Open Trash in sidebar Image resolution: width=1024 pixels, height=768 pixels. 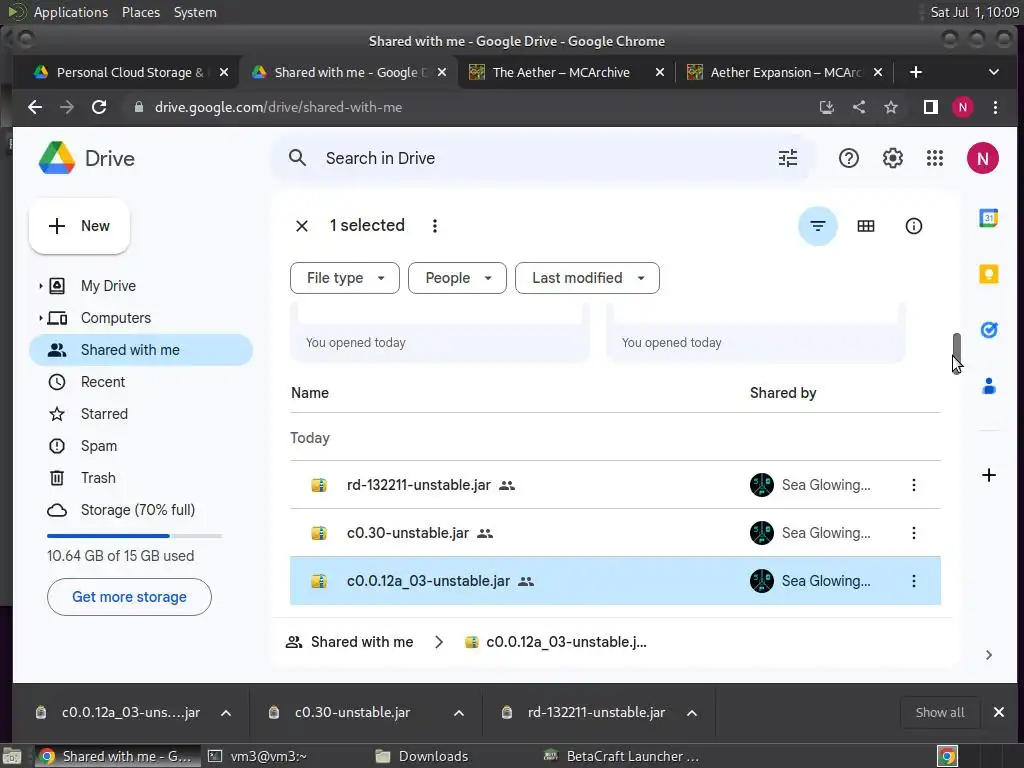(141, 478)
